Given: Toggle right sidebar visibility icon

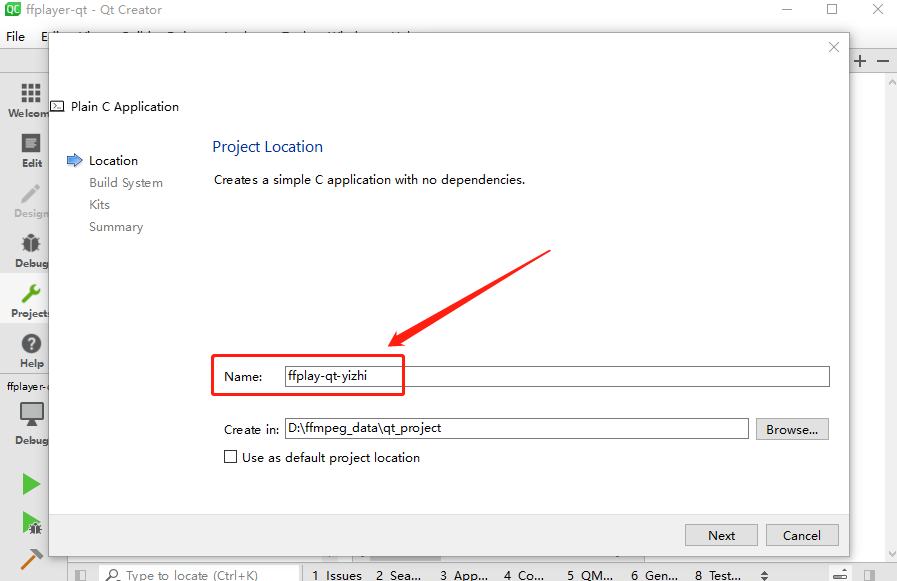Looking at the screenshot, I should [870, 575].
